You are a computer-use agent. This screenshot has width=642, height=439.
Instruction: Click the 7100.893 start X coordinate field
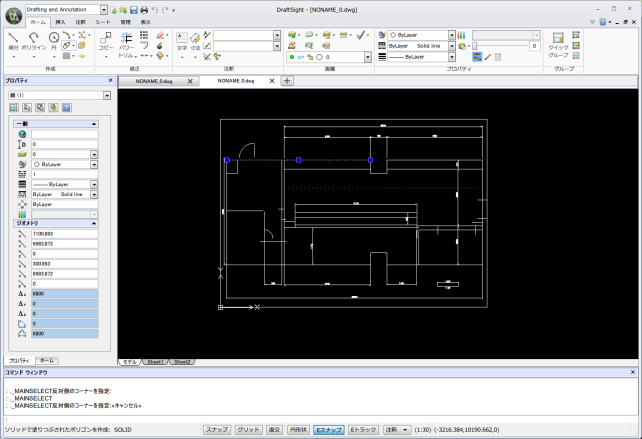(x=64, y=234)
